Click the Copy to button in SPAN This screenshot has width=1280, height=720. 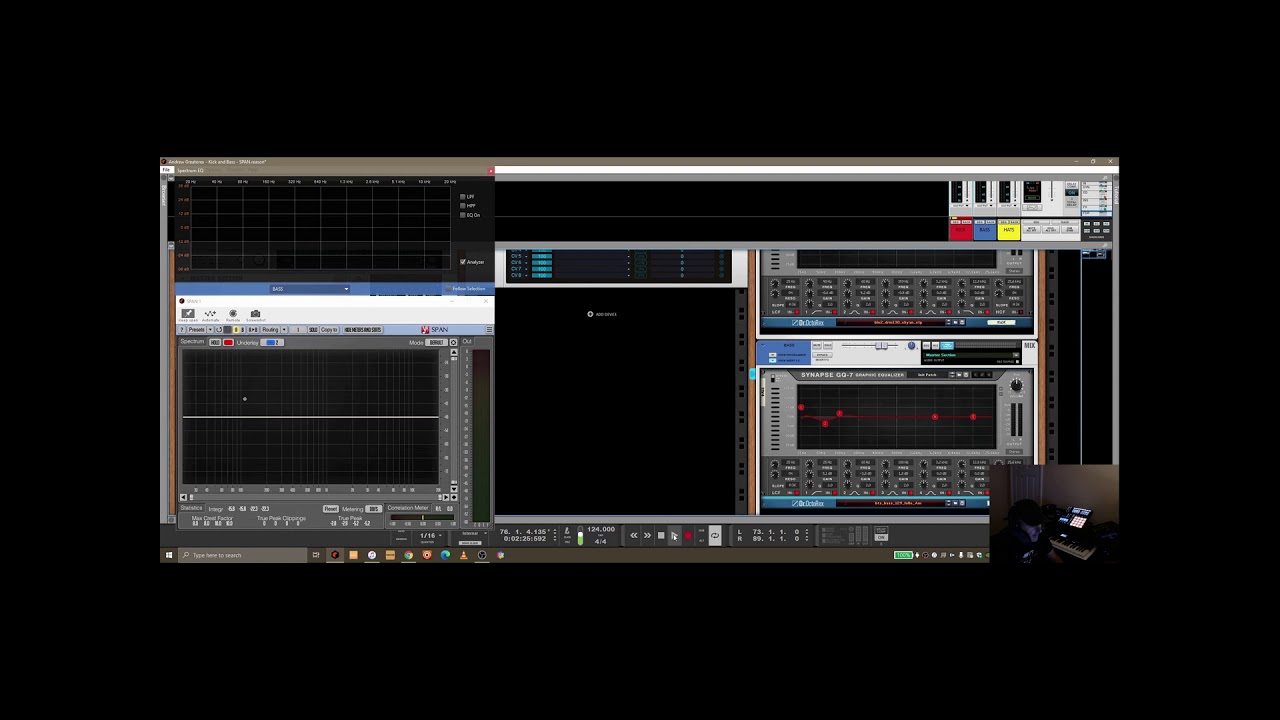(x=329, y=330)
